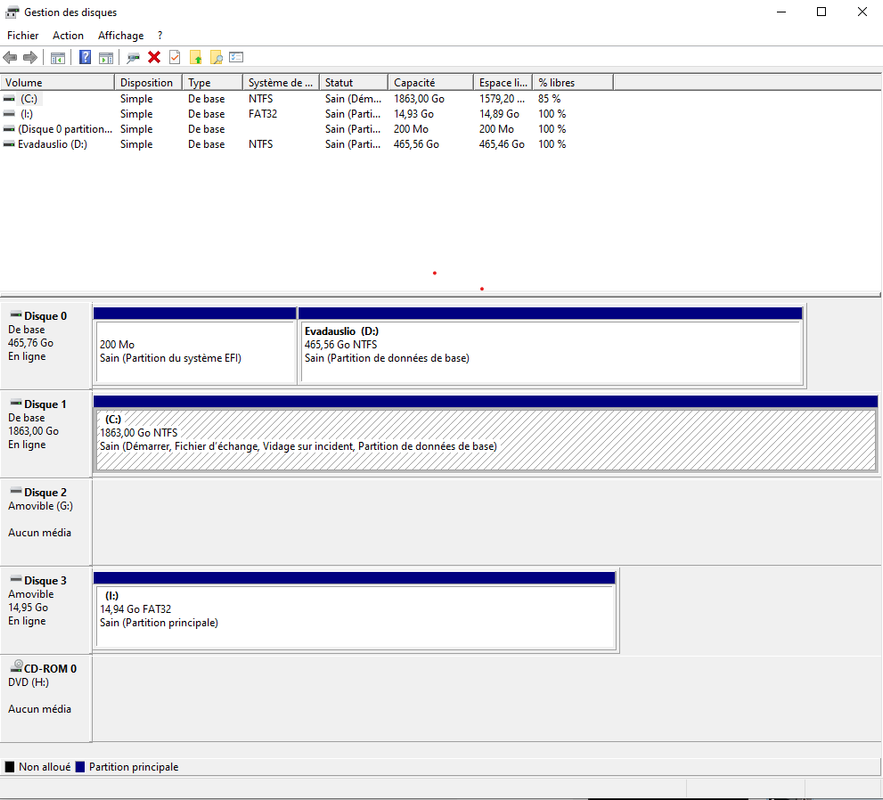Select the (C:) volume row
The image size is (883, 800).
pyautogui.click(x=307, y=99)
